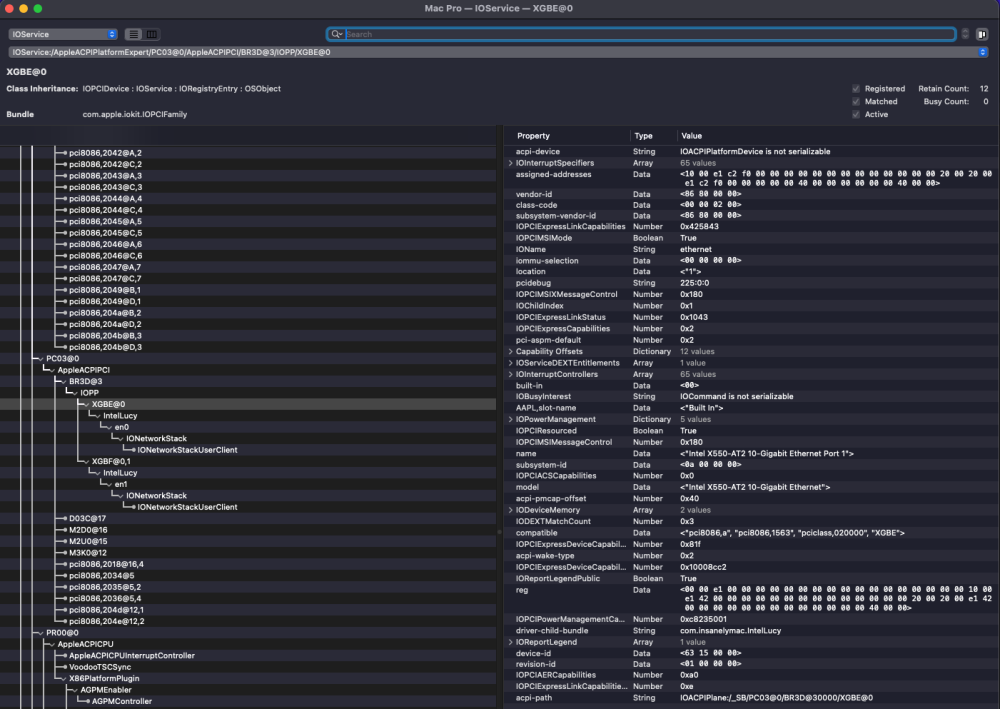Collapse the AGPMEnabler node
Screen dimensions: 1000x709
(x=75, y=691)
